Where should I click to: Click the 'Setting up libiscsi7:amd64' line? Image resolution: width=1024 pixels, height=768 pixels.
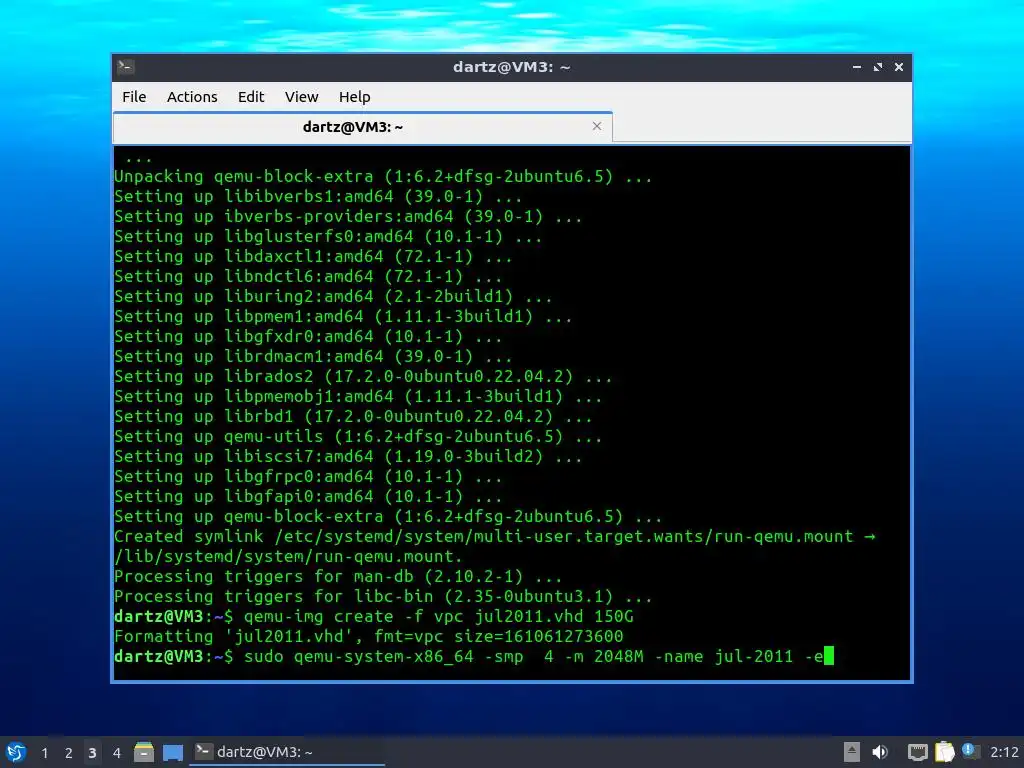click(x=348, y=456)
